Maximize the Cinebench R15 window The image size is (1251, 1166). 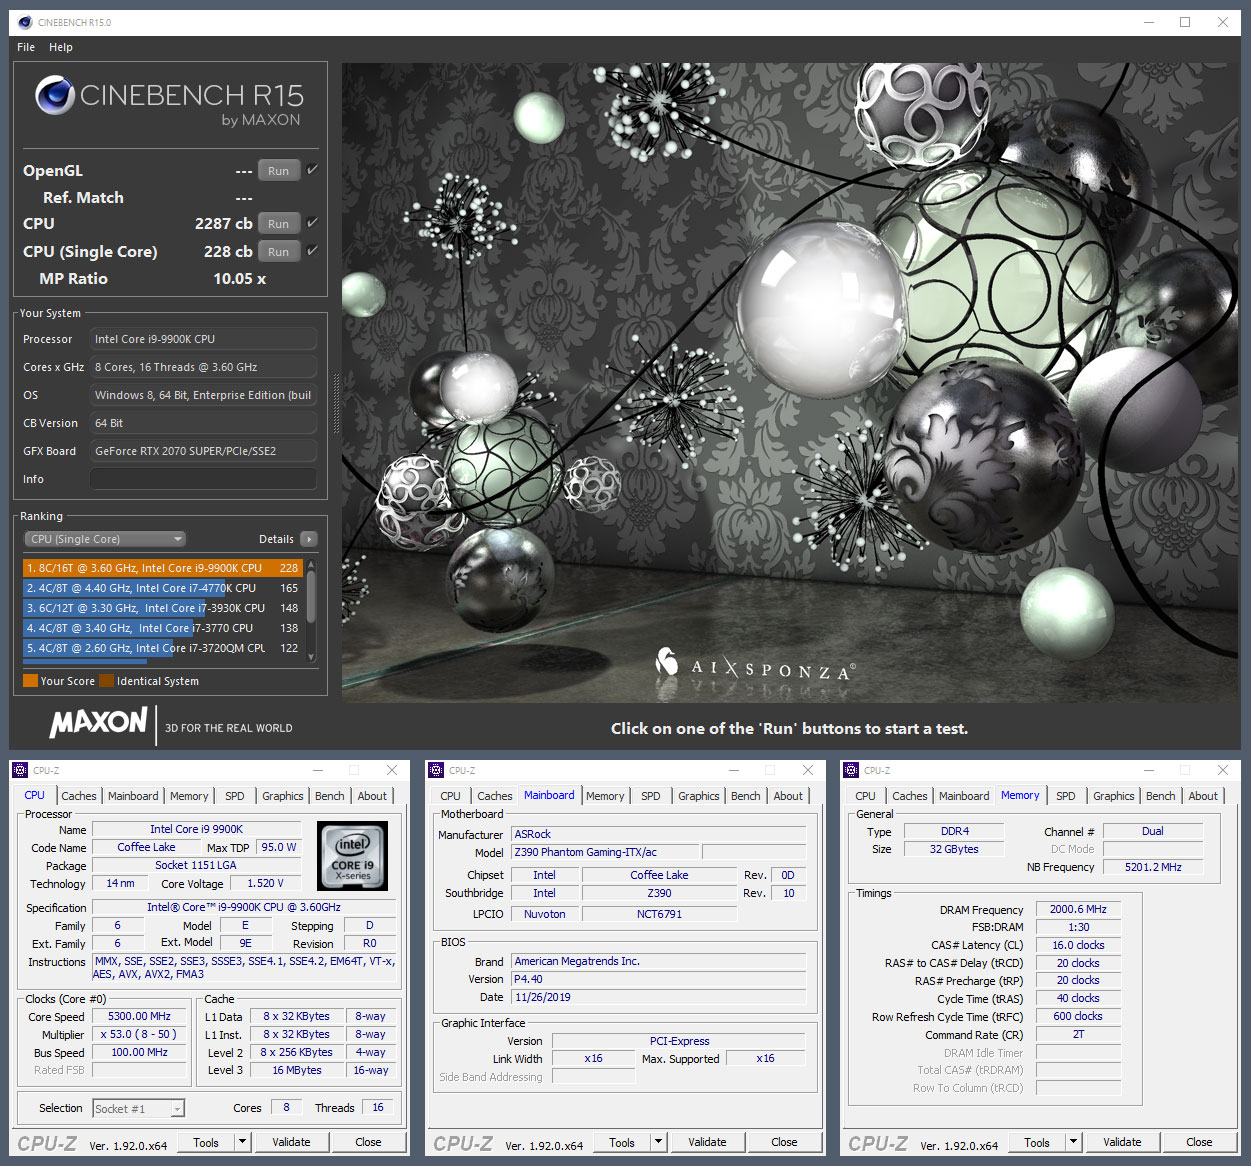[1185, 22]
